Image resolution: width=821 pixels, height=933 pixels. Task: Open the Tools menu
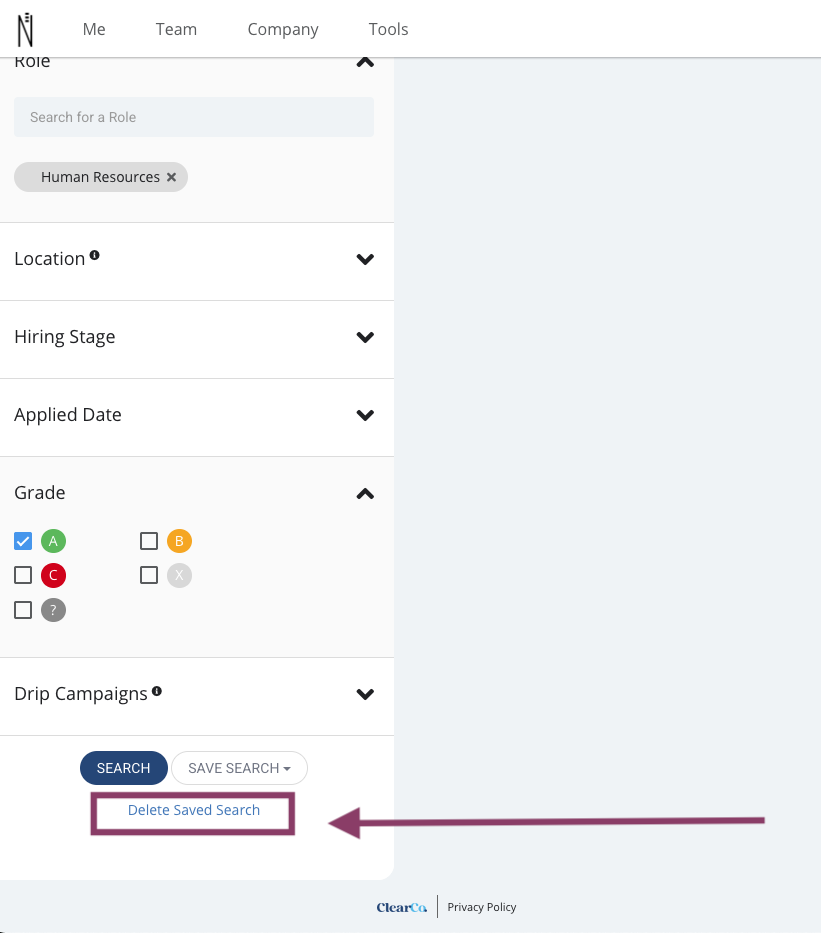click(388, 29)
